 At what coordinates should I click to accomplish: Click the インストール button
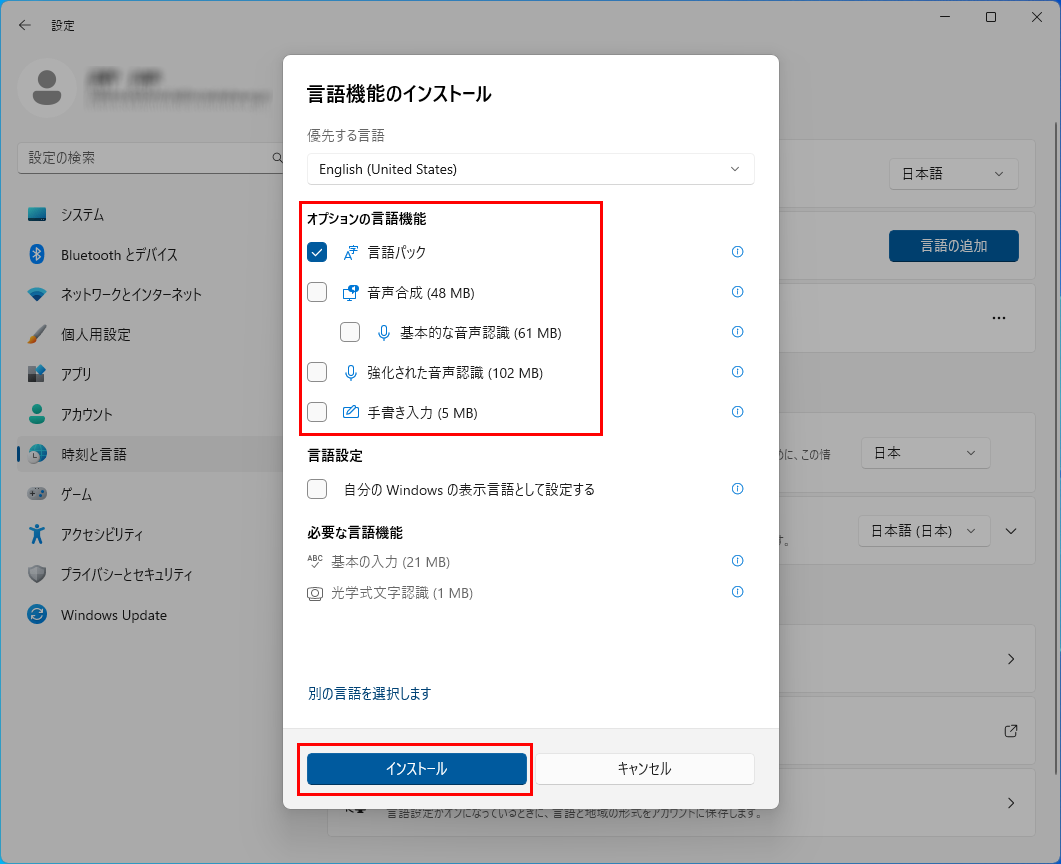click(x=417, y=769)
